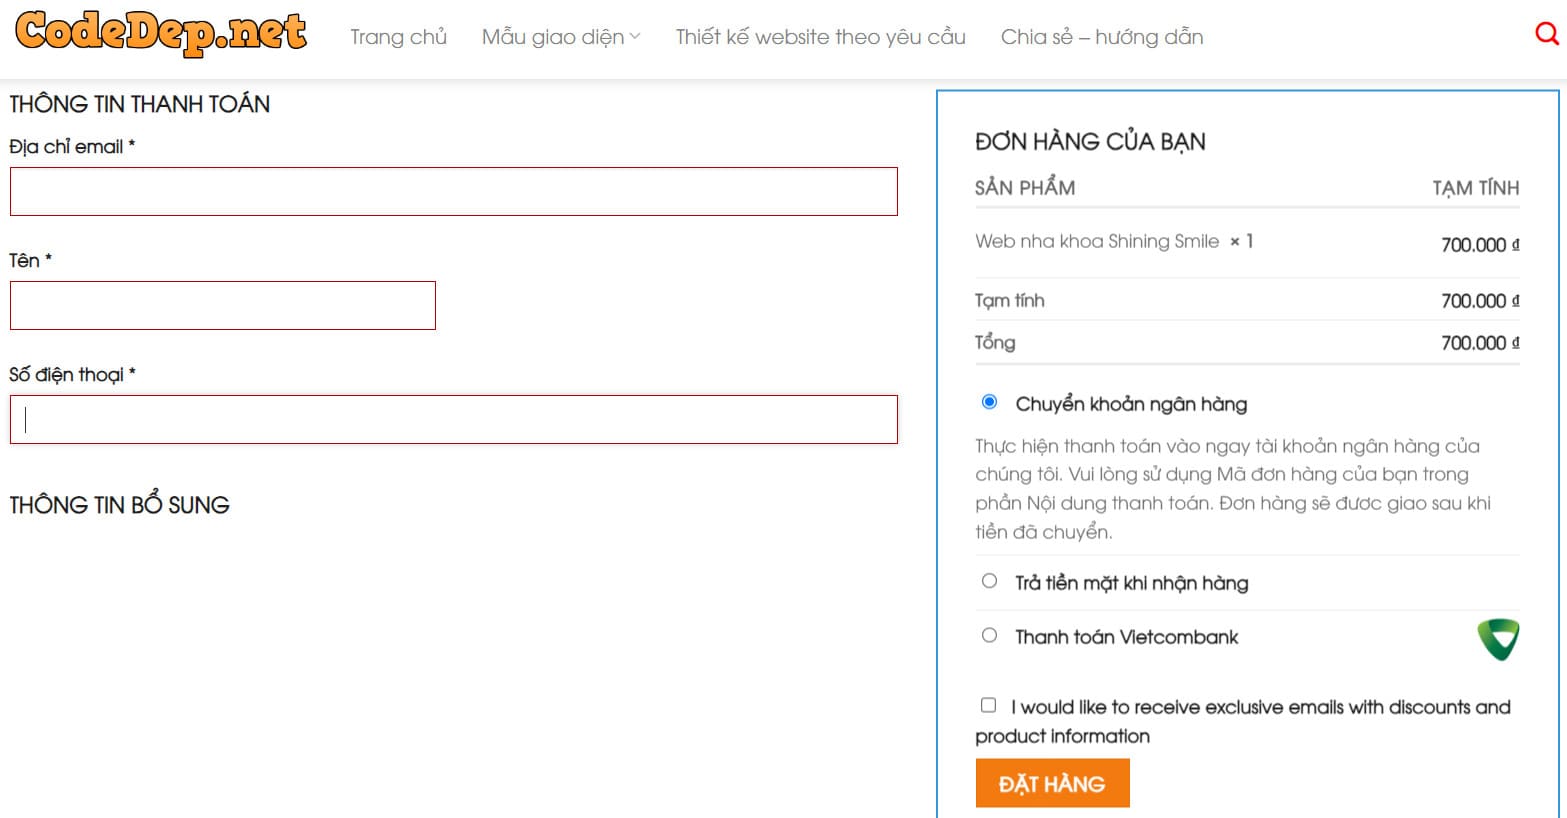Choose Trả tiền mặt khi nhận hàng
1567x818 pixels.
989,581
